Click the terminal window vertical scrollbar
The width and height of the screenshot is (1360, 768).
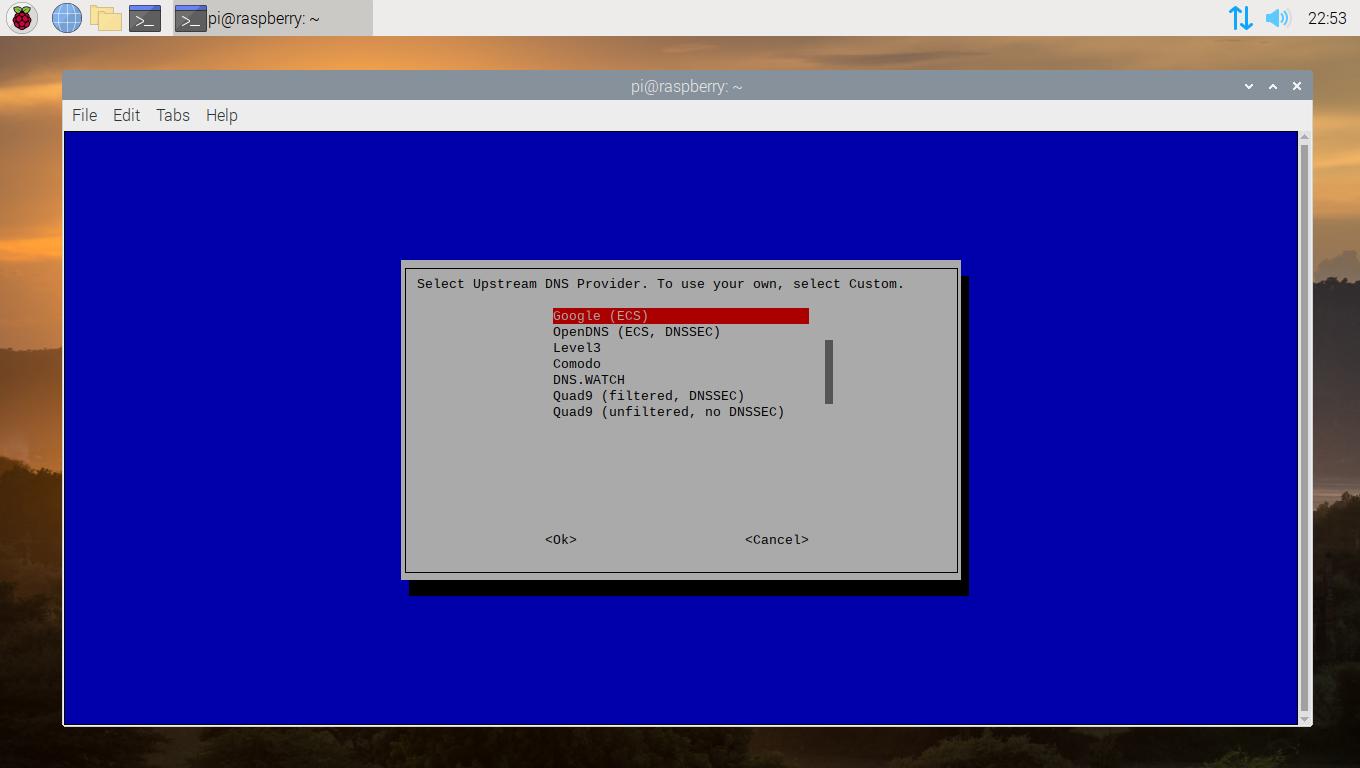pos(1304,425)
